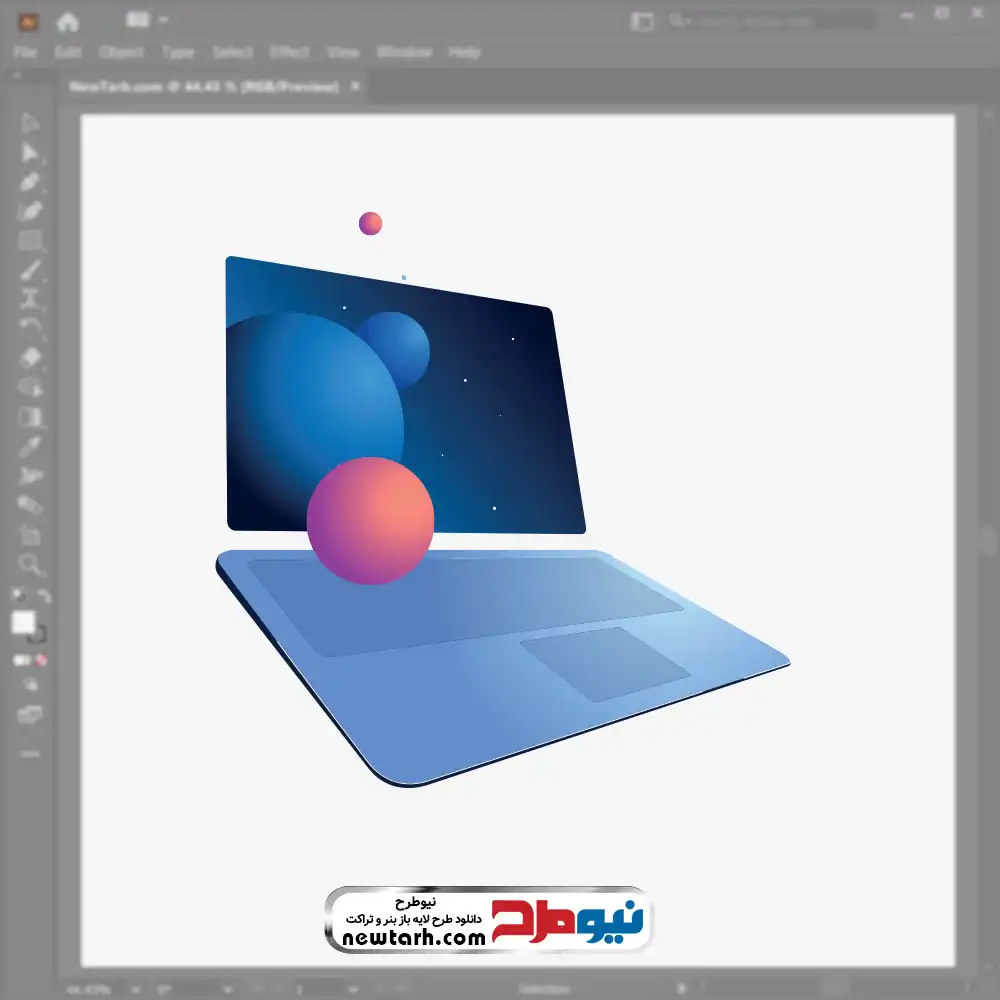This screenshot has height=1000, width=1000.
Task: Click the Fill color swatch
Action: coord(23,623)
